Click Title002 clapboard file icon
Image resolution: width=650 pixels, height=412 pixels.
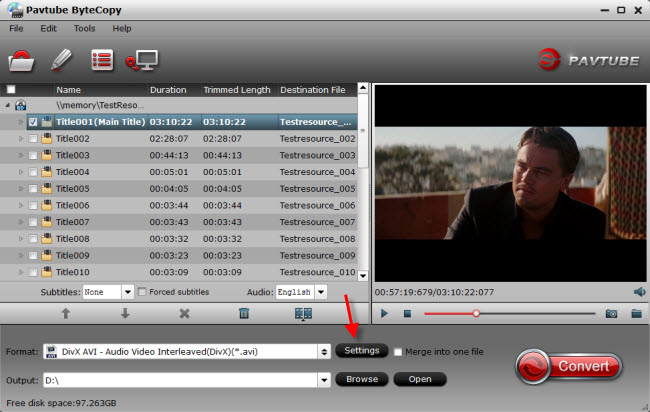(x=47, y=138)
